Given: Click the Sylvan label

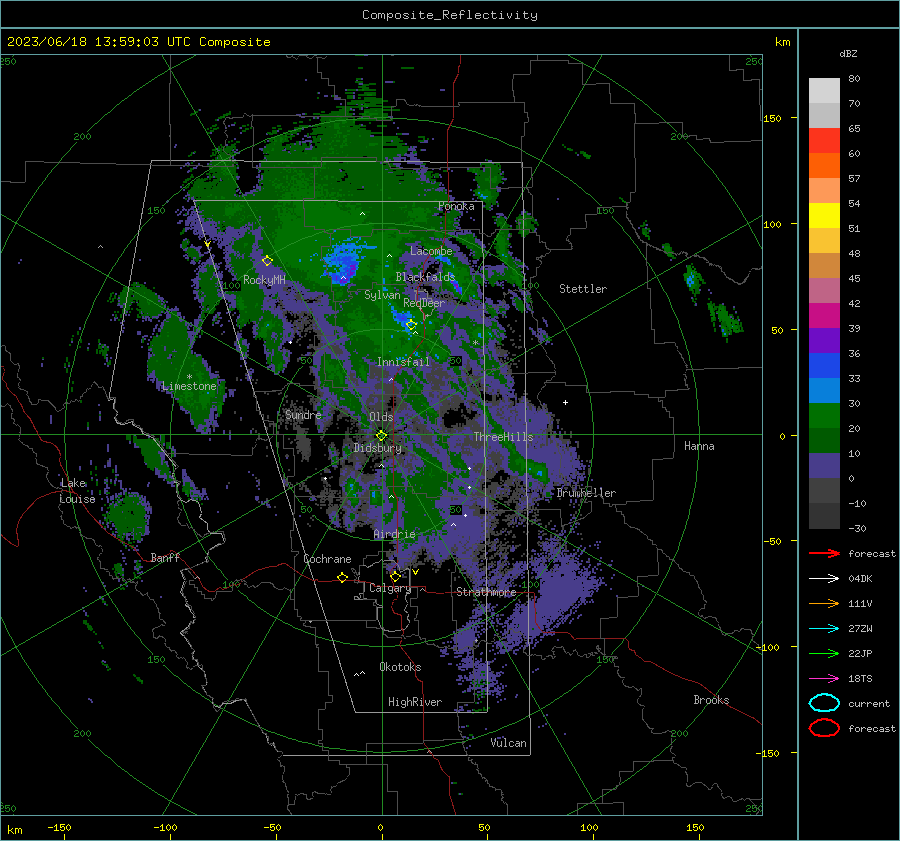Looking at the screenshot, I should pos(382,295).
